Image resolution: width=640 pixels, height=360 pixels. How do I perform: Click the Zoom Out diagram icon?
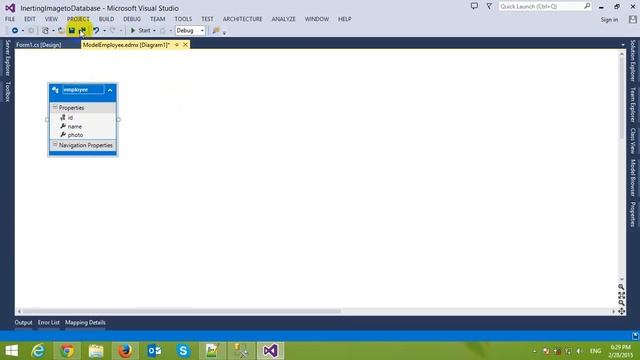tap(621, 303)
